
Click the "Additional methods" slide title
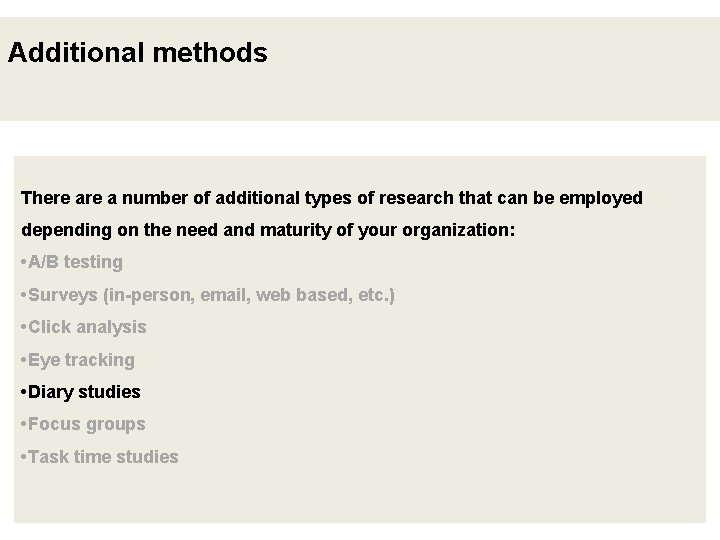(137, 53)
